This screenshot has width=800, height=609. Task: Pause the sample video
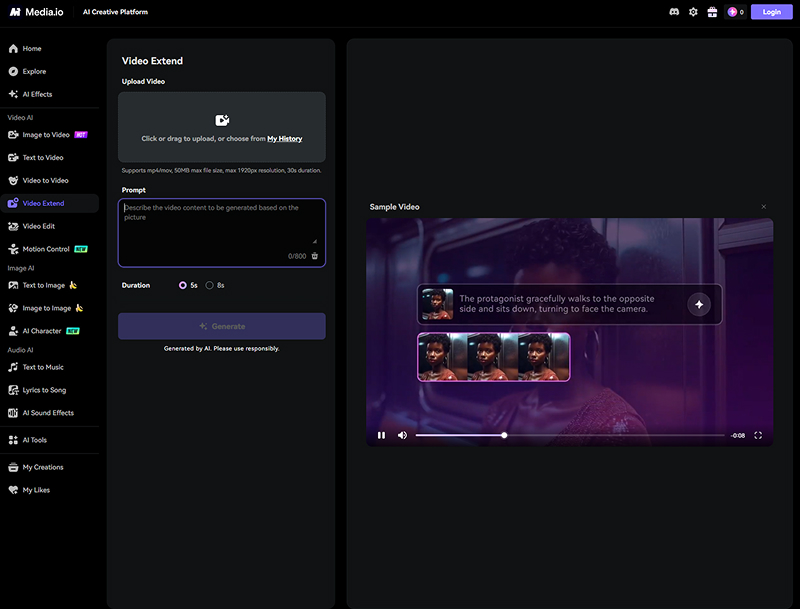pyautogui.click(x=381, y=435)
